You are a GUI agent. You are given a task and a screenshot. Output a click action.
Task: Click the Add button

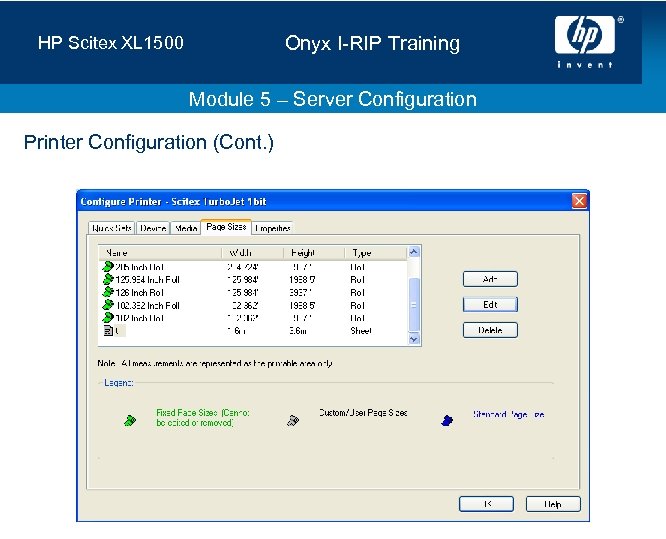click(x=490, y=279)
